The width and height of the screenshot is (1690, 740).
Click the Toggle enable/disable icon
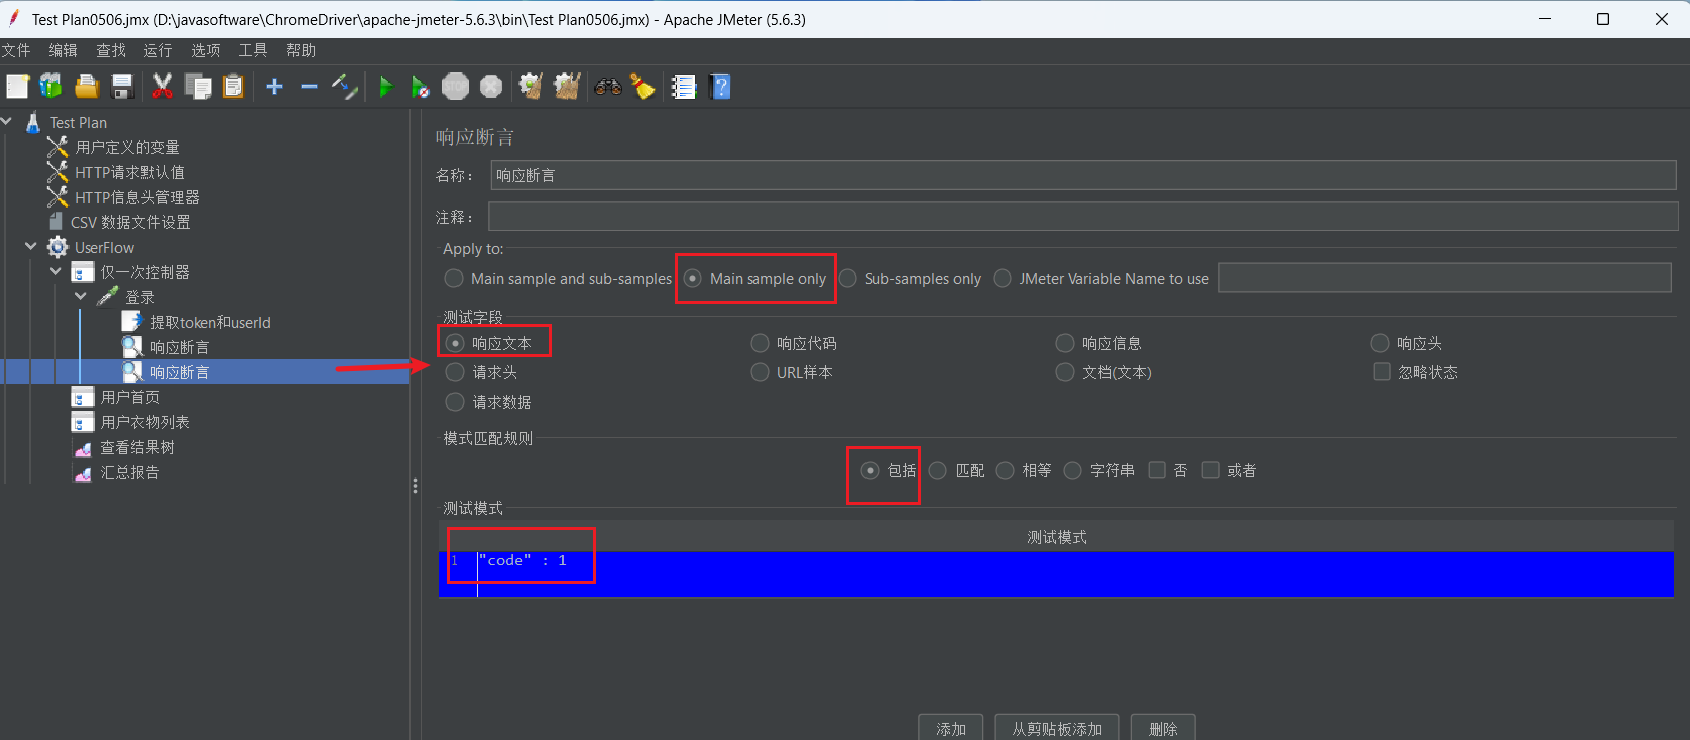pyautogui.click(x=344, y=87)
